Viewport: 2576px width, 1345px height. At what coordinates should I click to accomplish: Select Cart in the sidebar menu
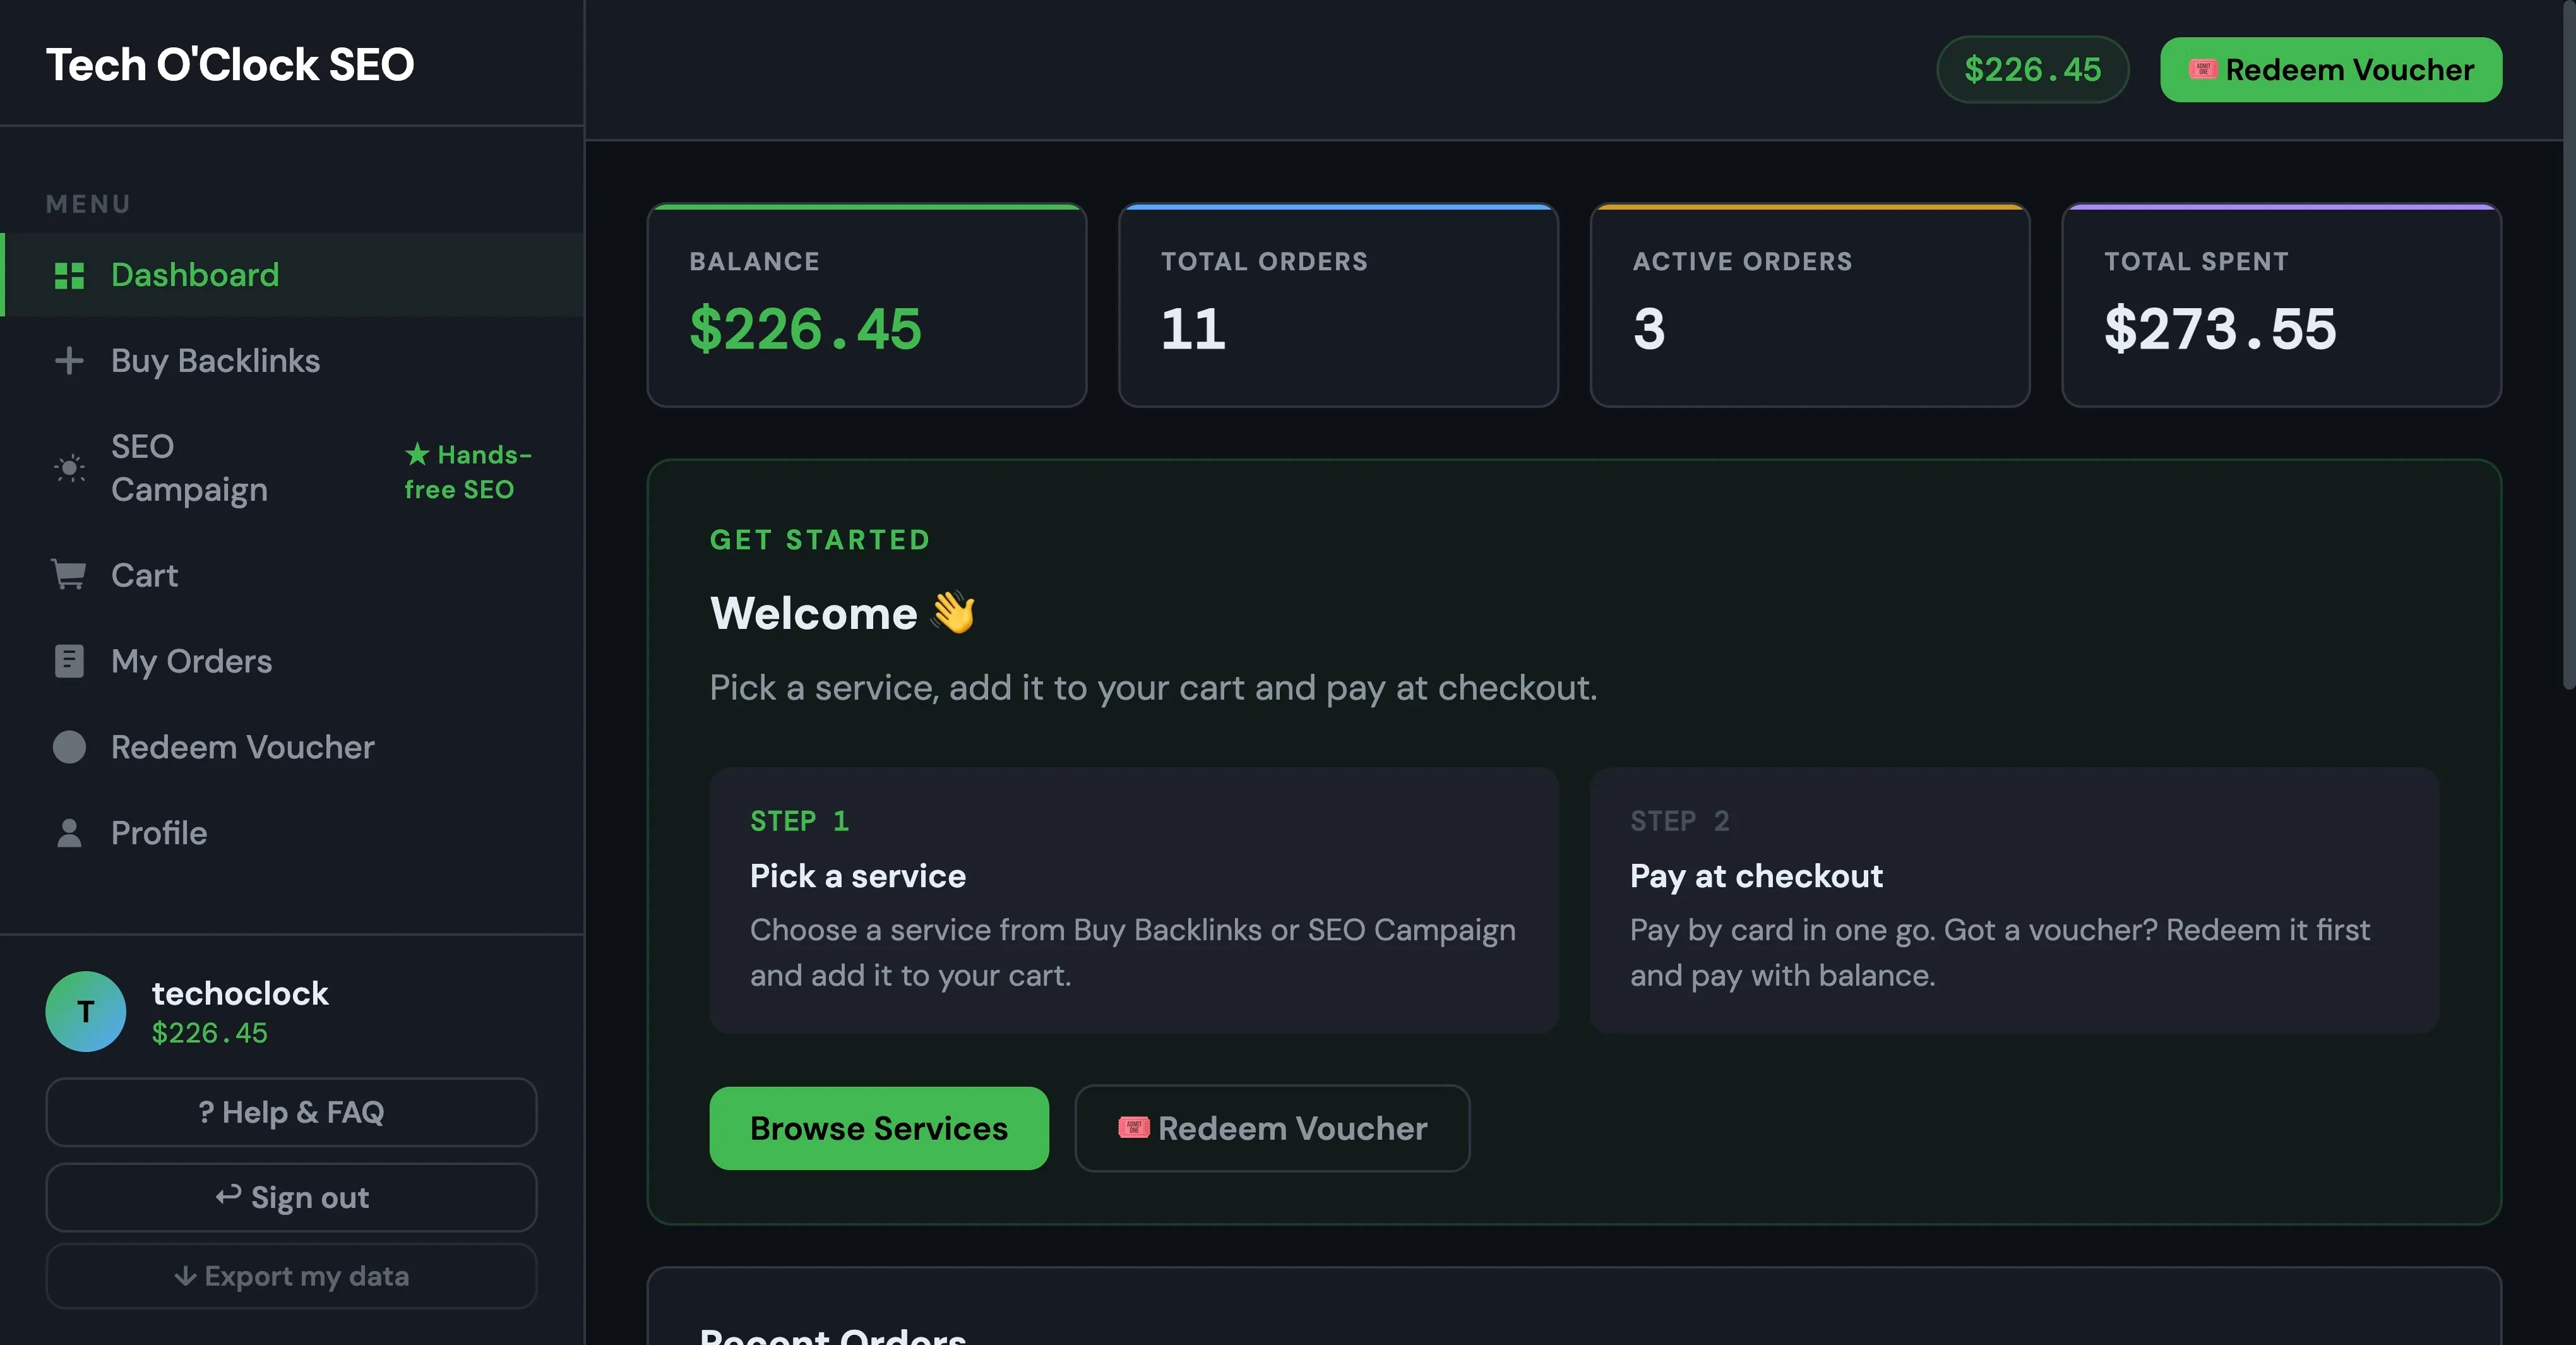pyautogui.click(x=292, y=574)
